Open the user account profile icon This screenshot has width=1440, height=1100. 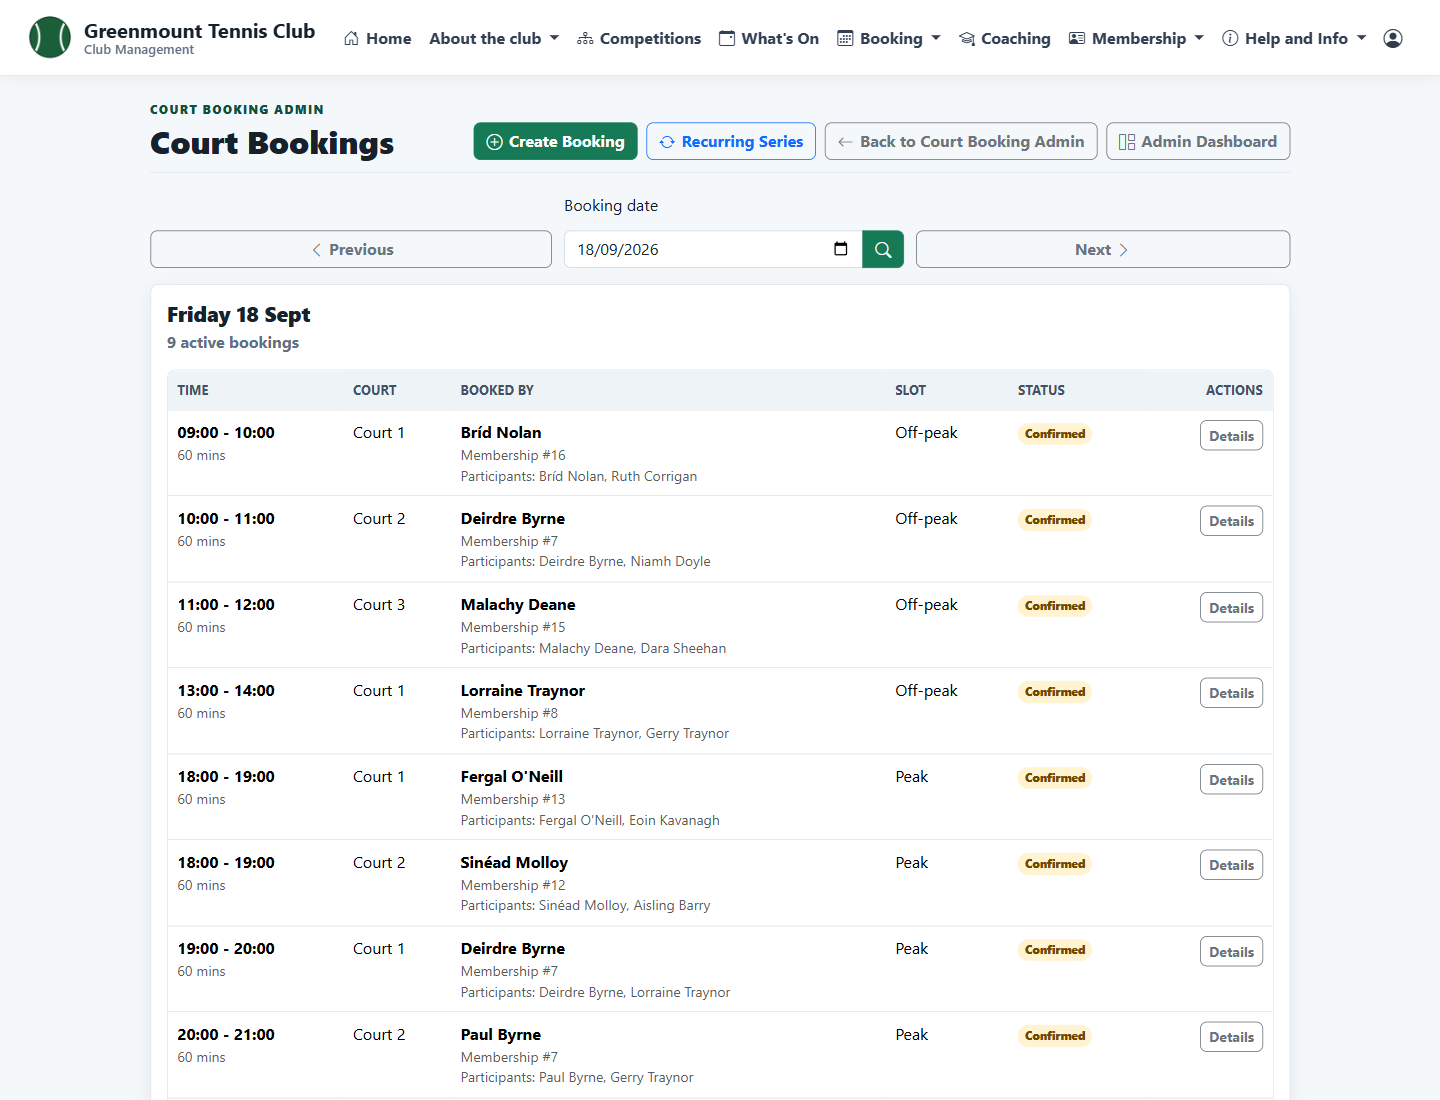[x=1393, y=38]
